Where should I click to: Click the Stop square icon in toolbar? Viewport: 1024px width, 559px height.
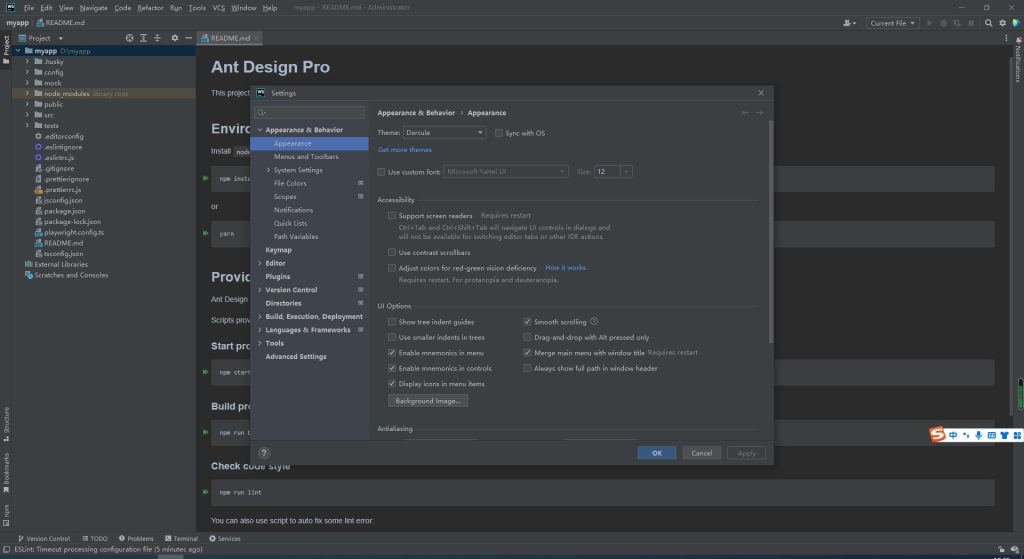tap(971, 23)
